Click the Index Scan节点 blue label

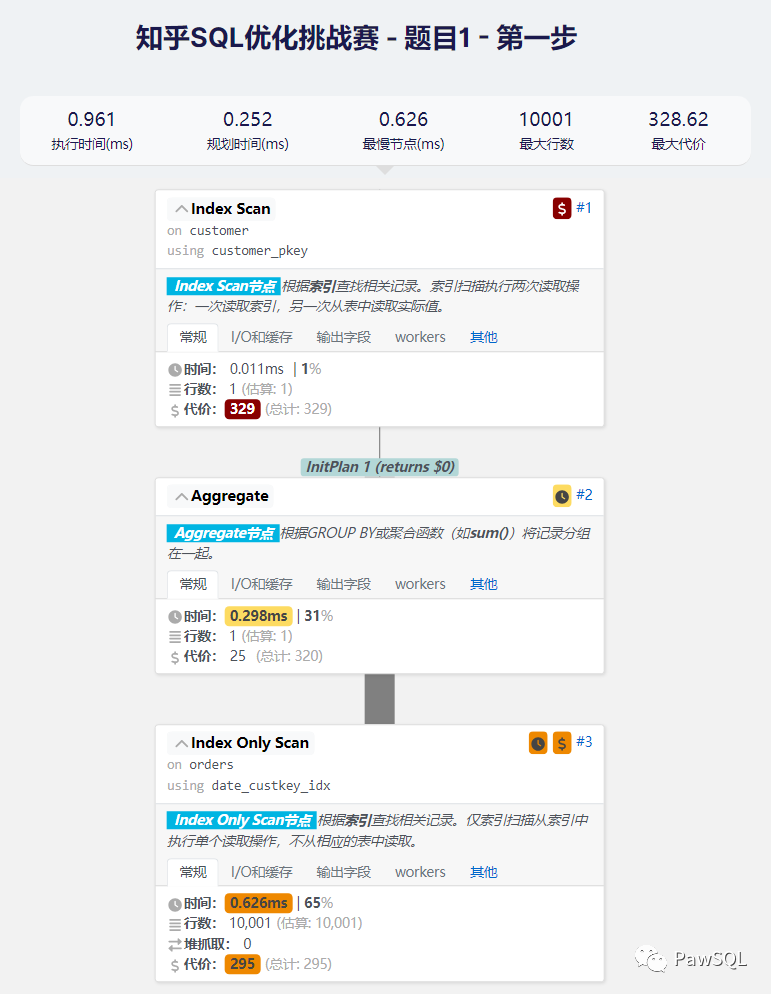coord(223,286)
